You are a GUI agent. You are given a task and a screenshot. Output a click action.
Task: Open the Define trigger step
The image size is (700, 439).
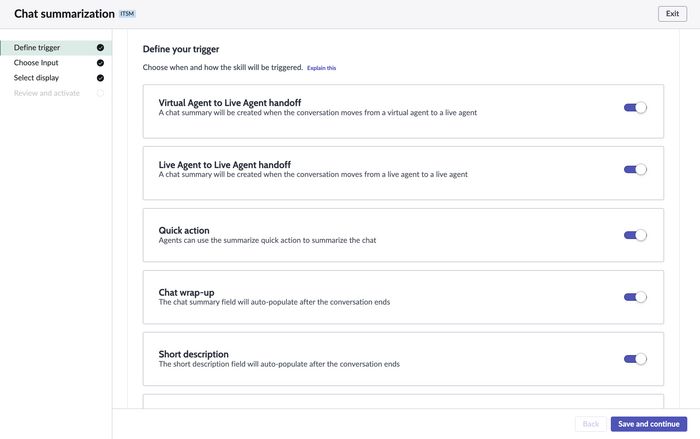coord(56,48)
